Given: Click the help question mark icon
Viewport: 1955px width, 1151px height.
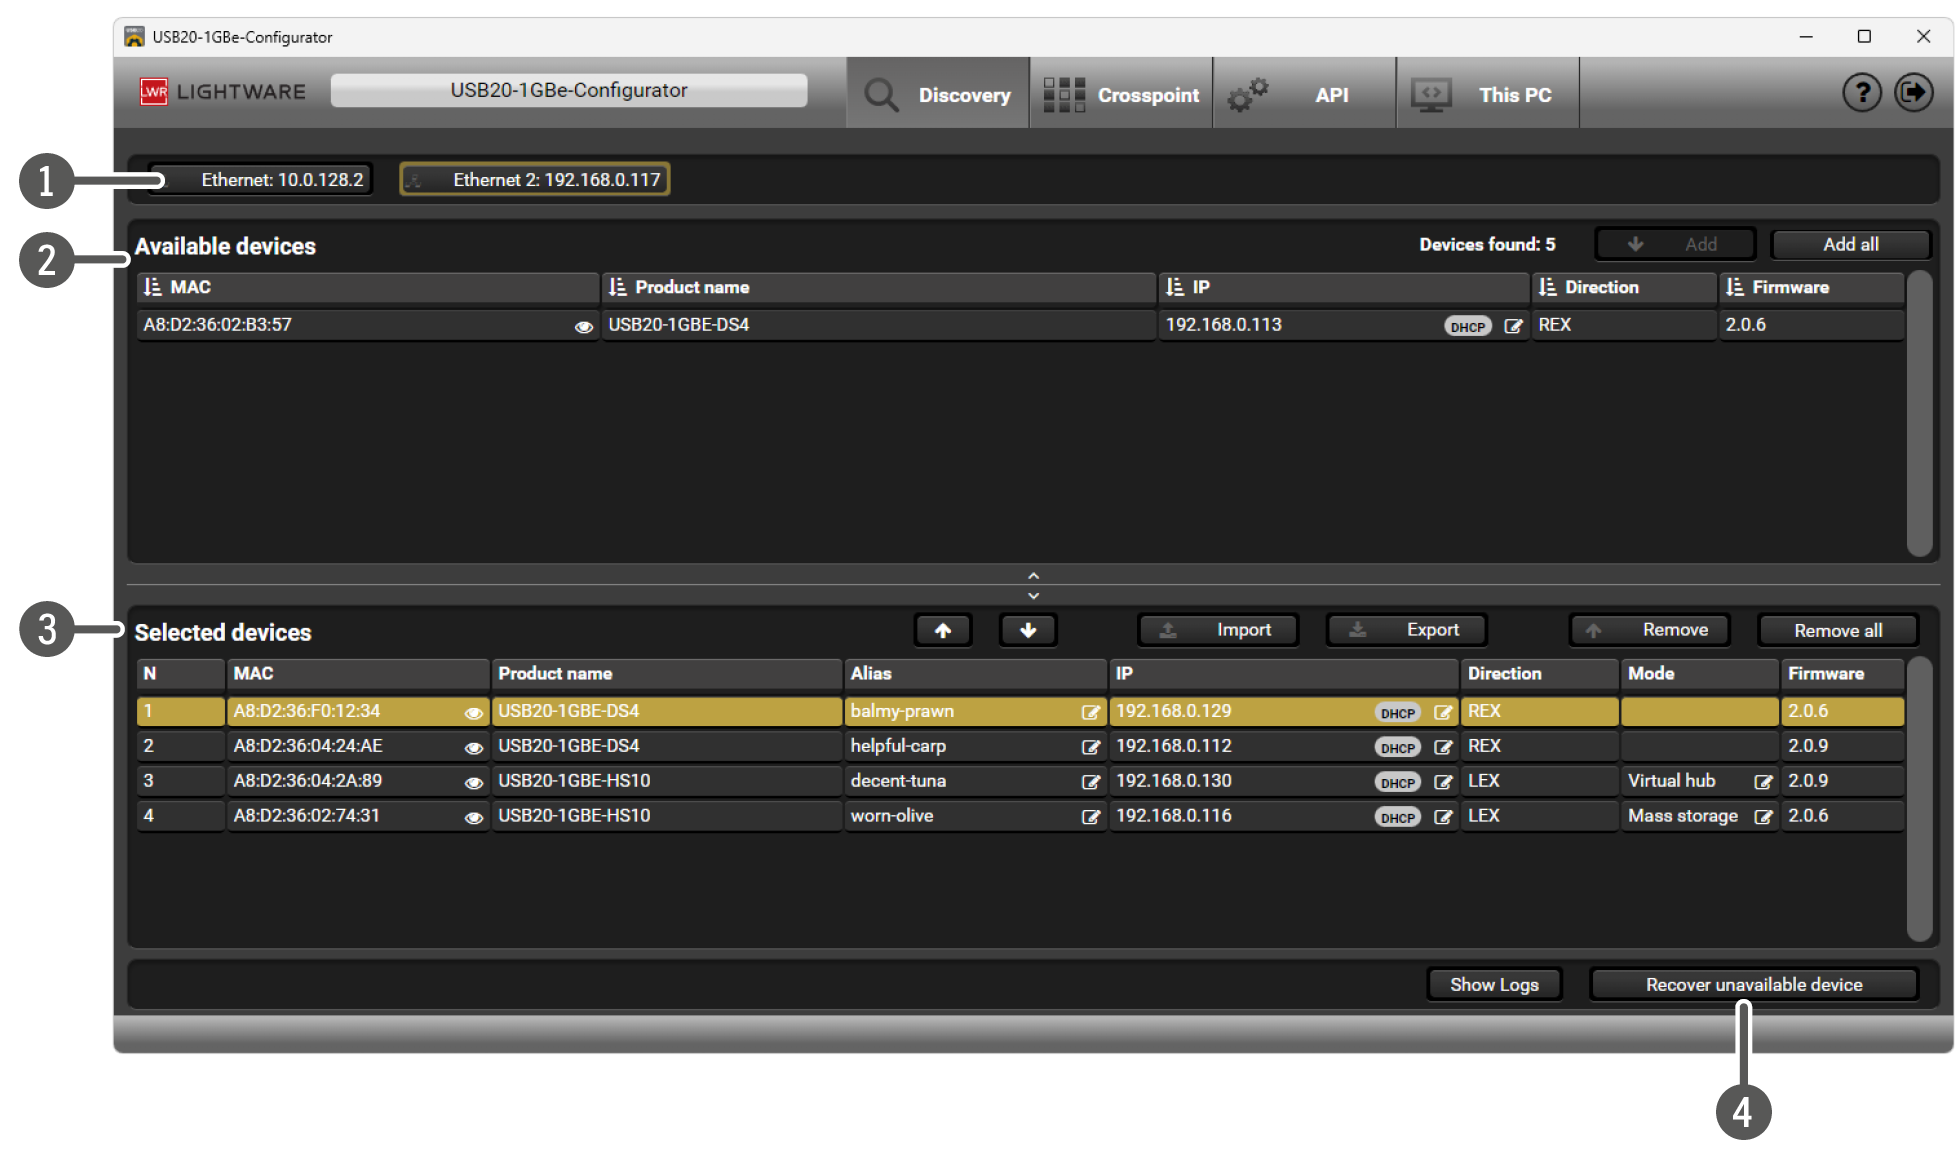Looking at the screenshot, I should pyautogui.click(x=1861, y=93).
